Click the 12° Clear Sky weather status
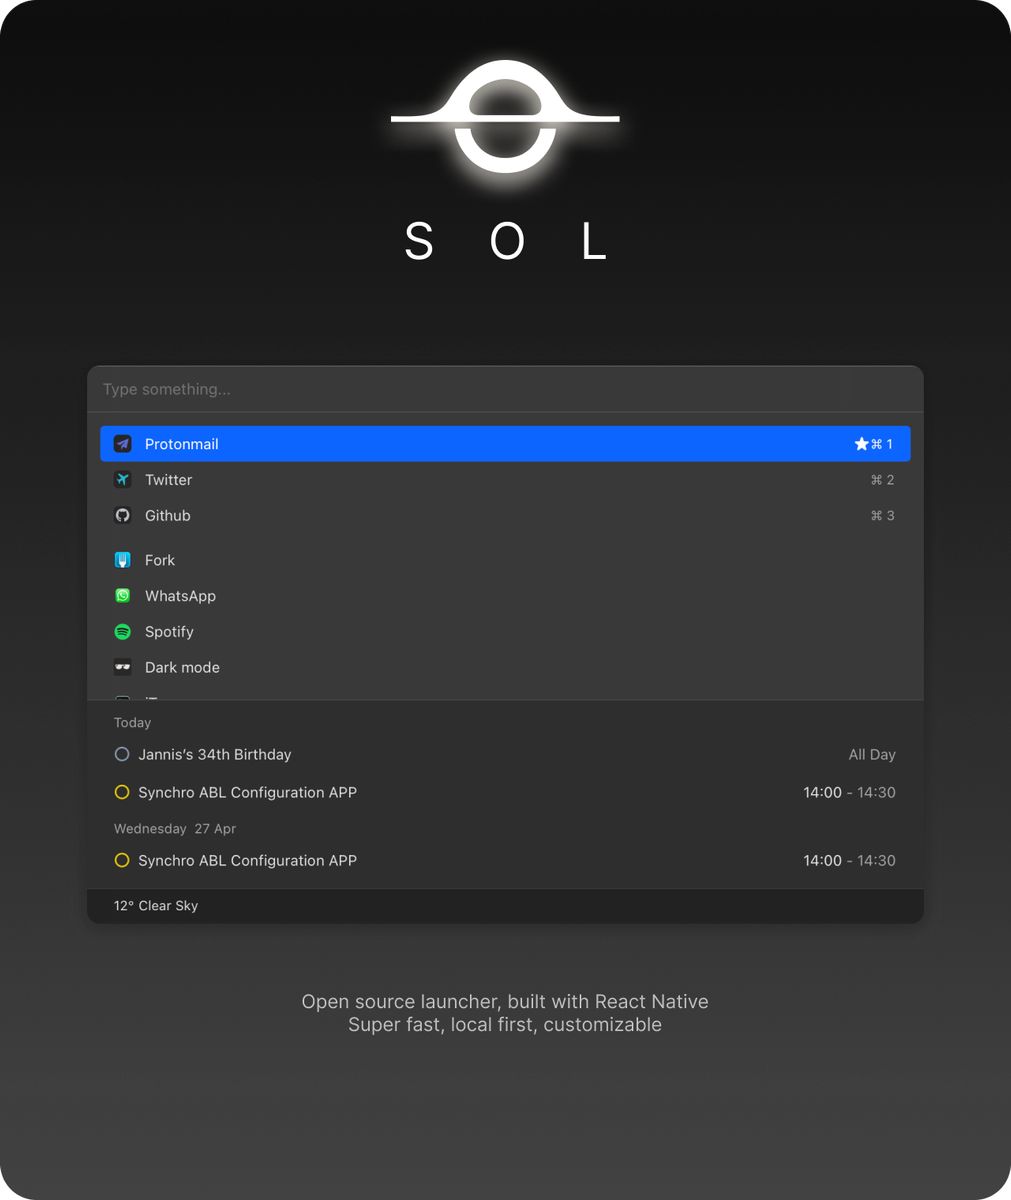The height and width of the screenshot is (1200, 1011). (155, 905)
